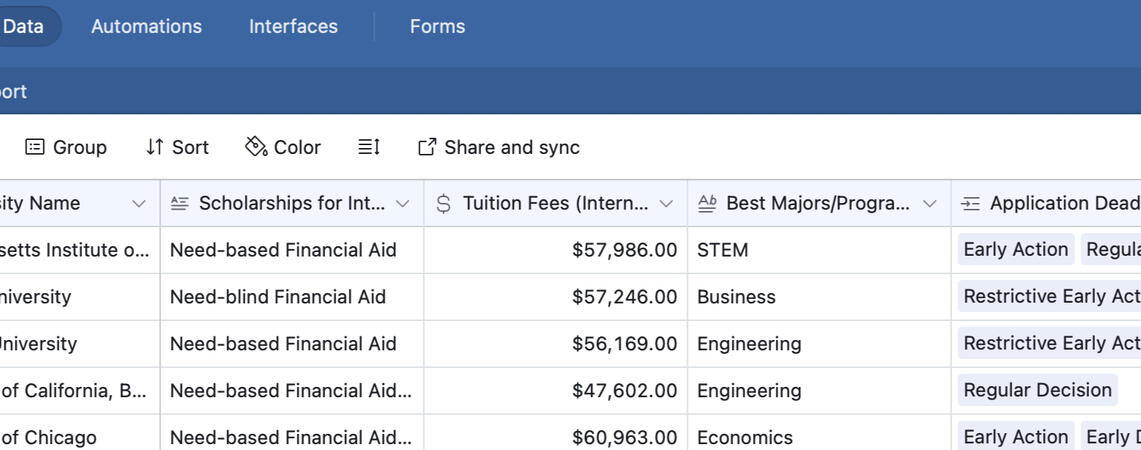Click the long-text icon in the Scholarships header

point(180,203)
